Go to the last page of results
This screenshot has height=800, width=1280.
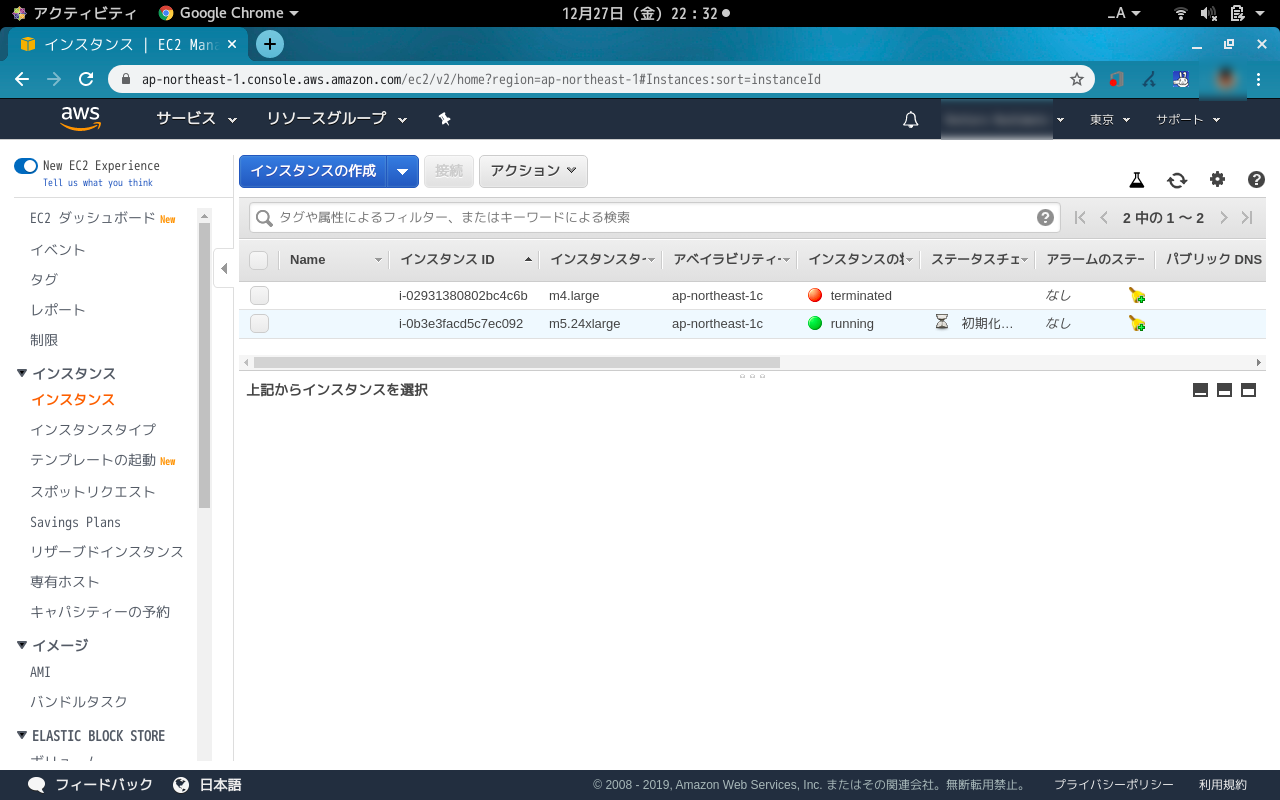[1247, 217]
